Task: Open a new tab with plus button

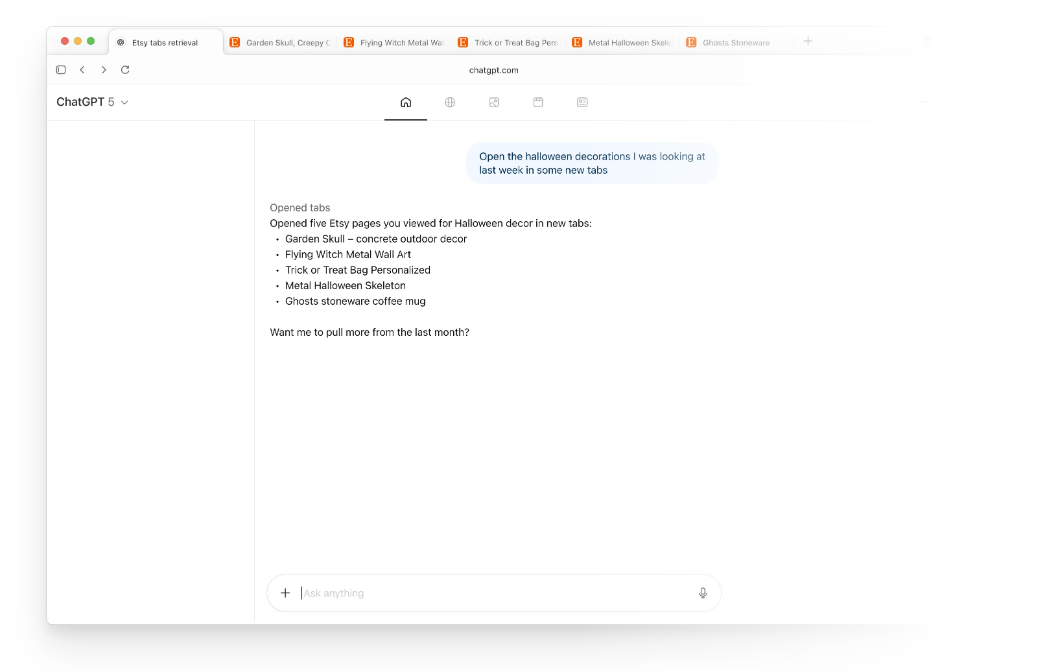Action: tap(808, 42)
